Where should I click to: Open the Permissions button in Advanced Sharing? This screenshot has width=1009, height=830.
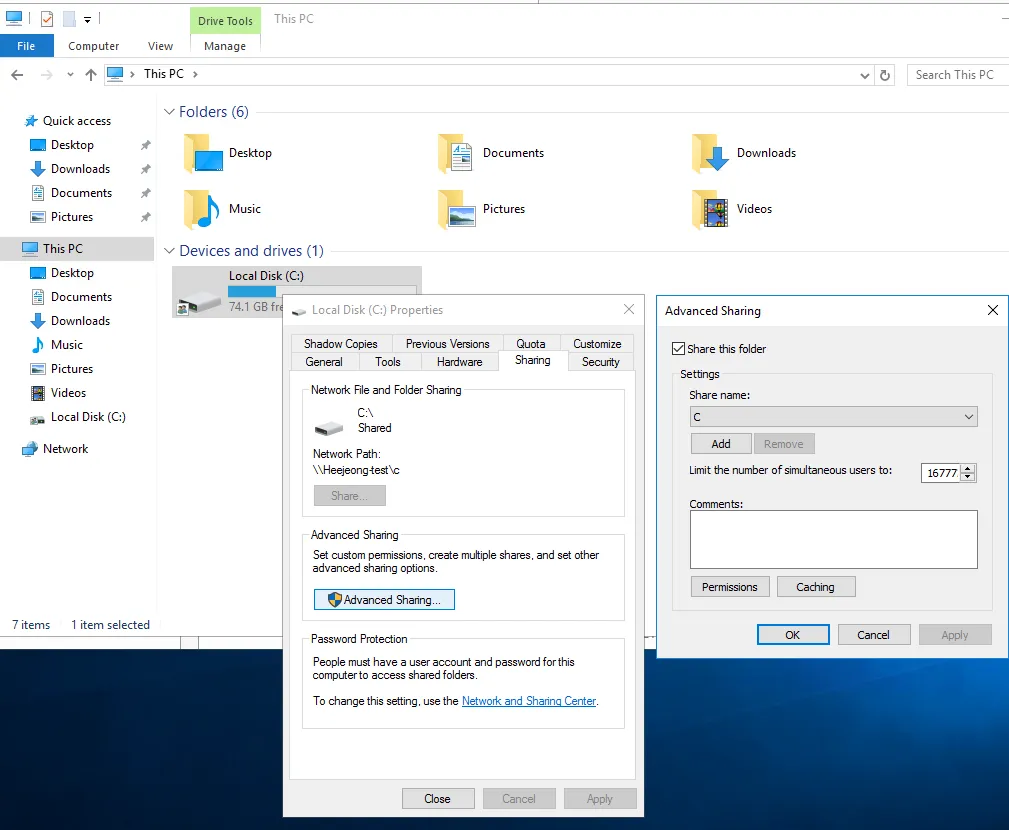[730, 587]
